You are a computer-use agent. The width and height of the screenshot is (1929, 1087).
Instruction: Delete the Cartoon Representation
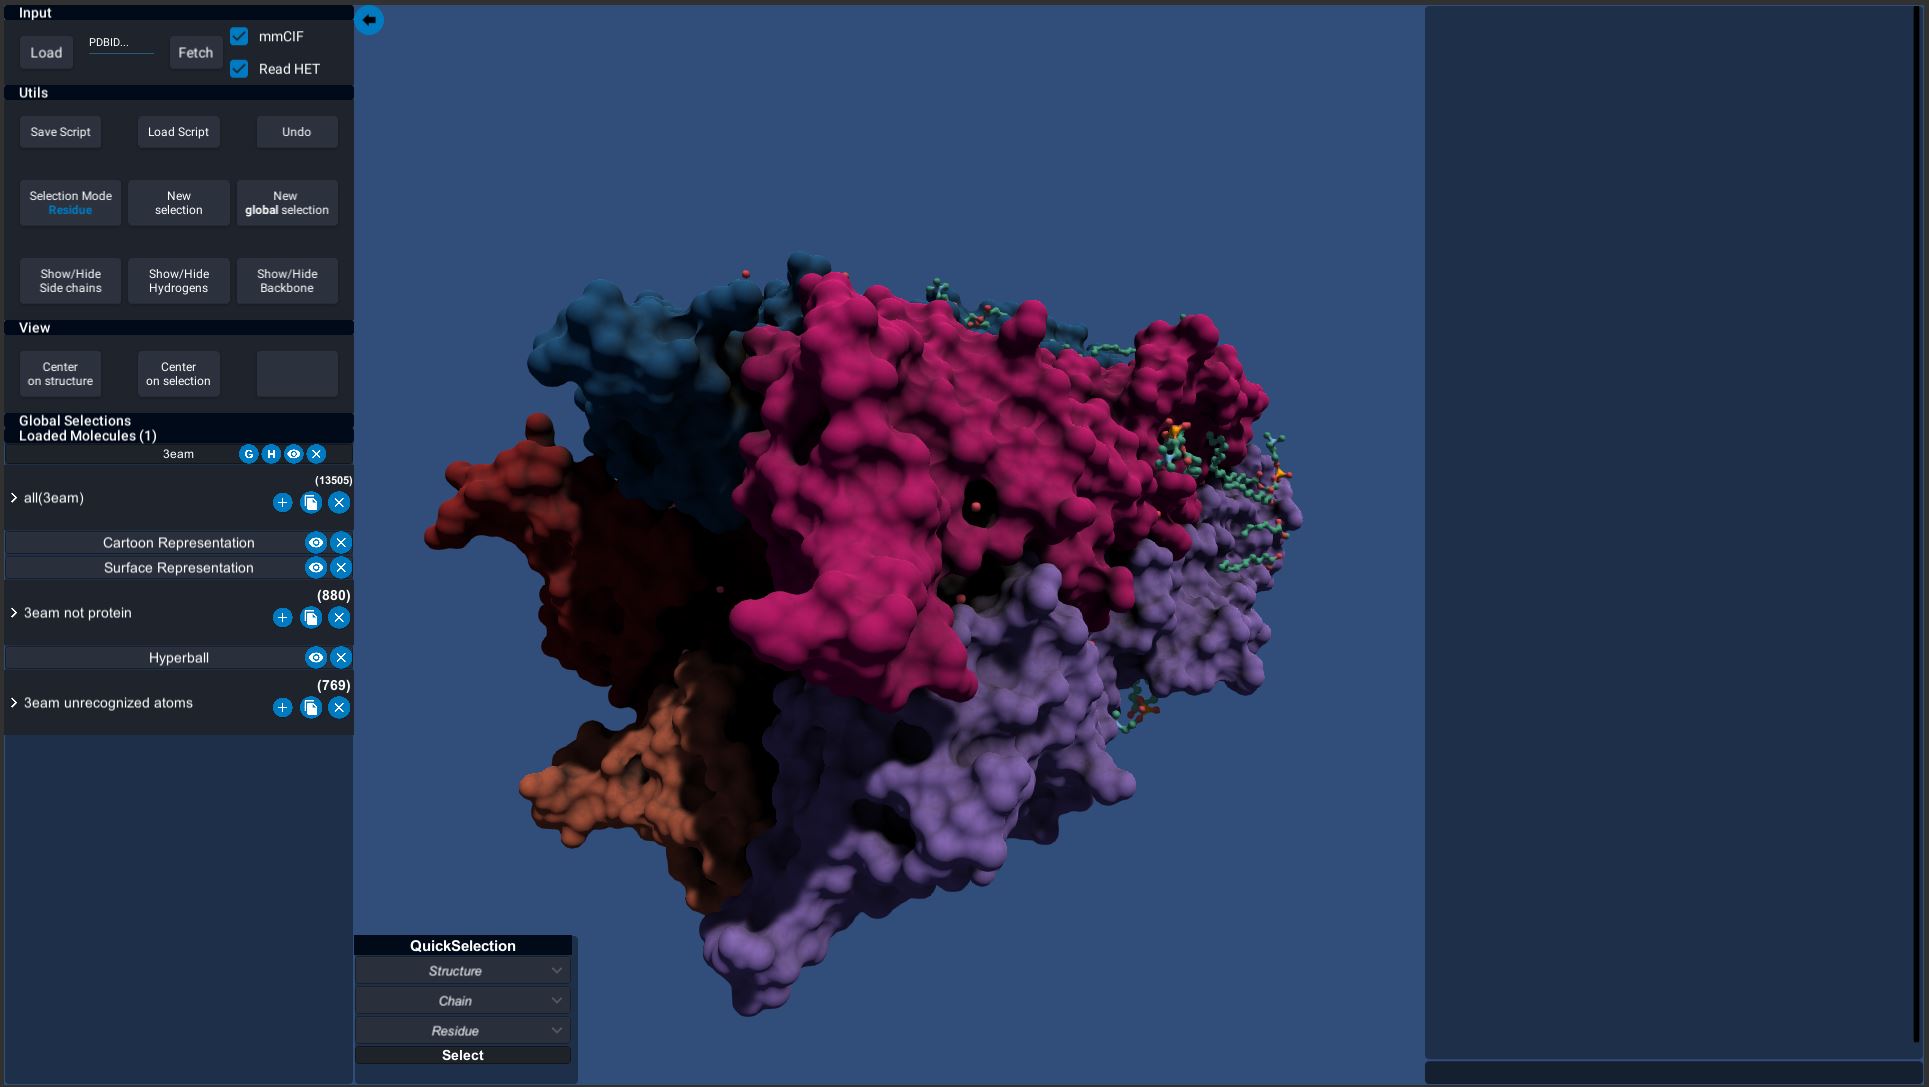[341, 543]
